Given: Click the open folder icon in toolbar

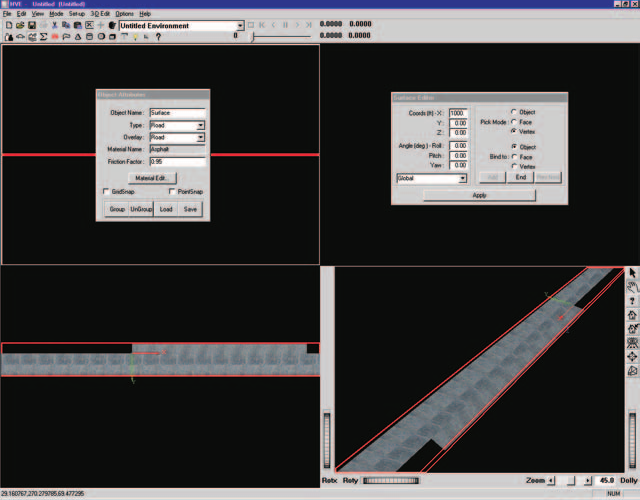Looking at the screenshot, I should point(20,25).
